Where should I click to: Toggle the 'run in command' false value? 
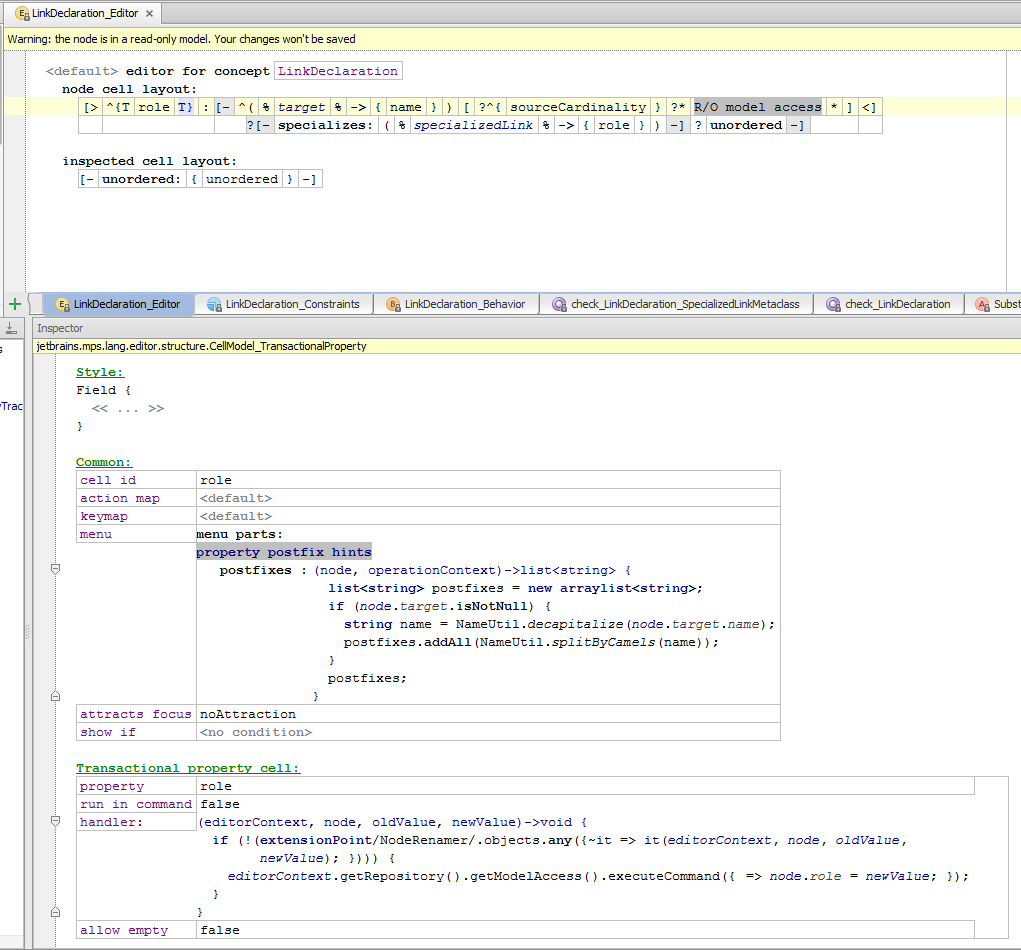(x=218, y=804)
